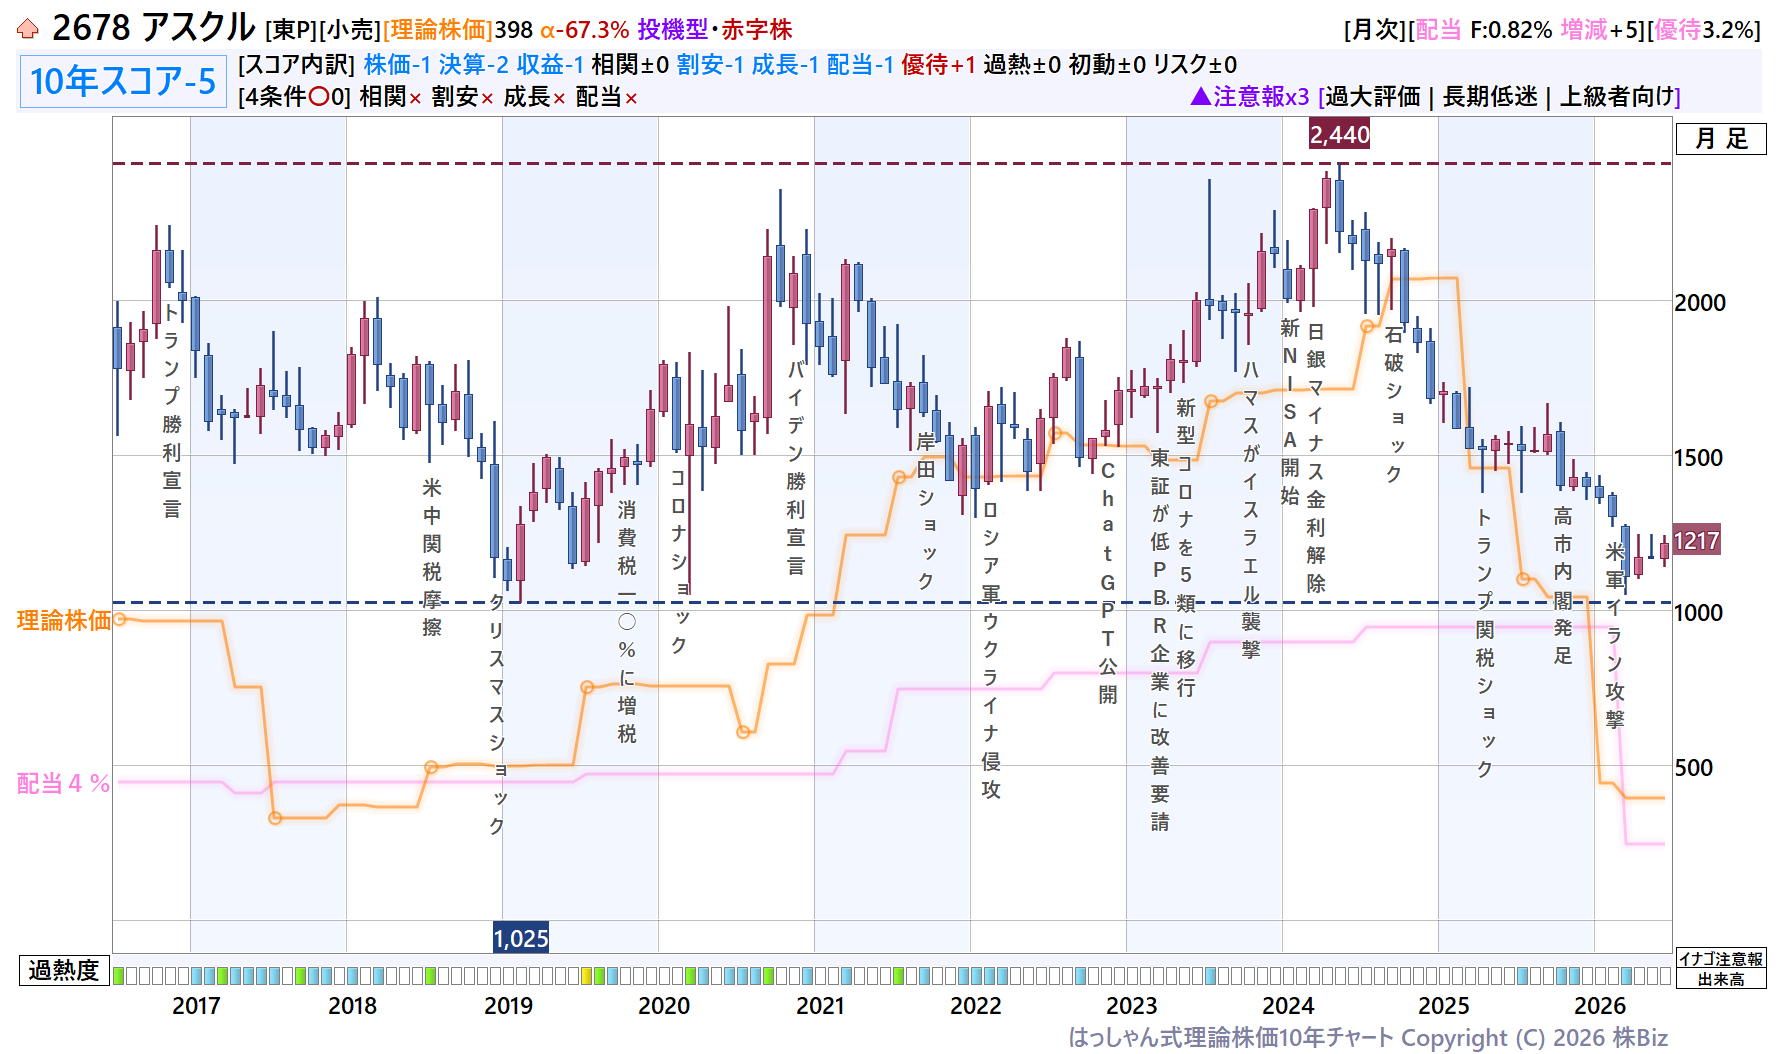Click the クリスマスショック event annotation
Screen dimensions: 1780x1054
497,715
